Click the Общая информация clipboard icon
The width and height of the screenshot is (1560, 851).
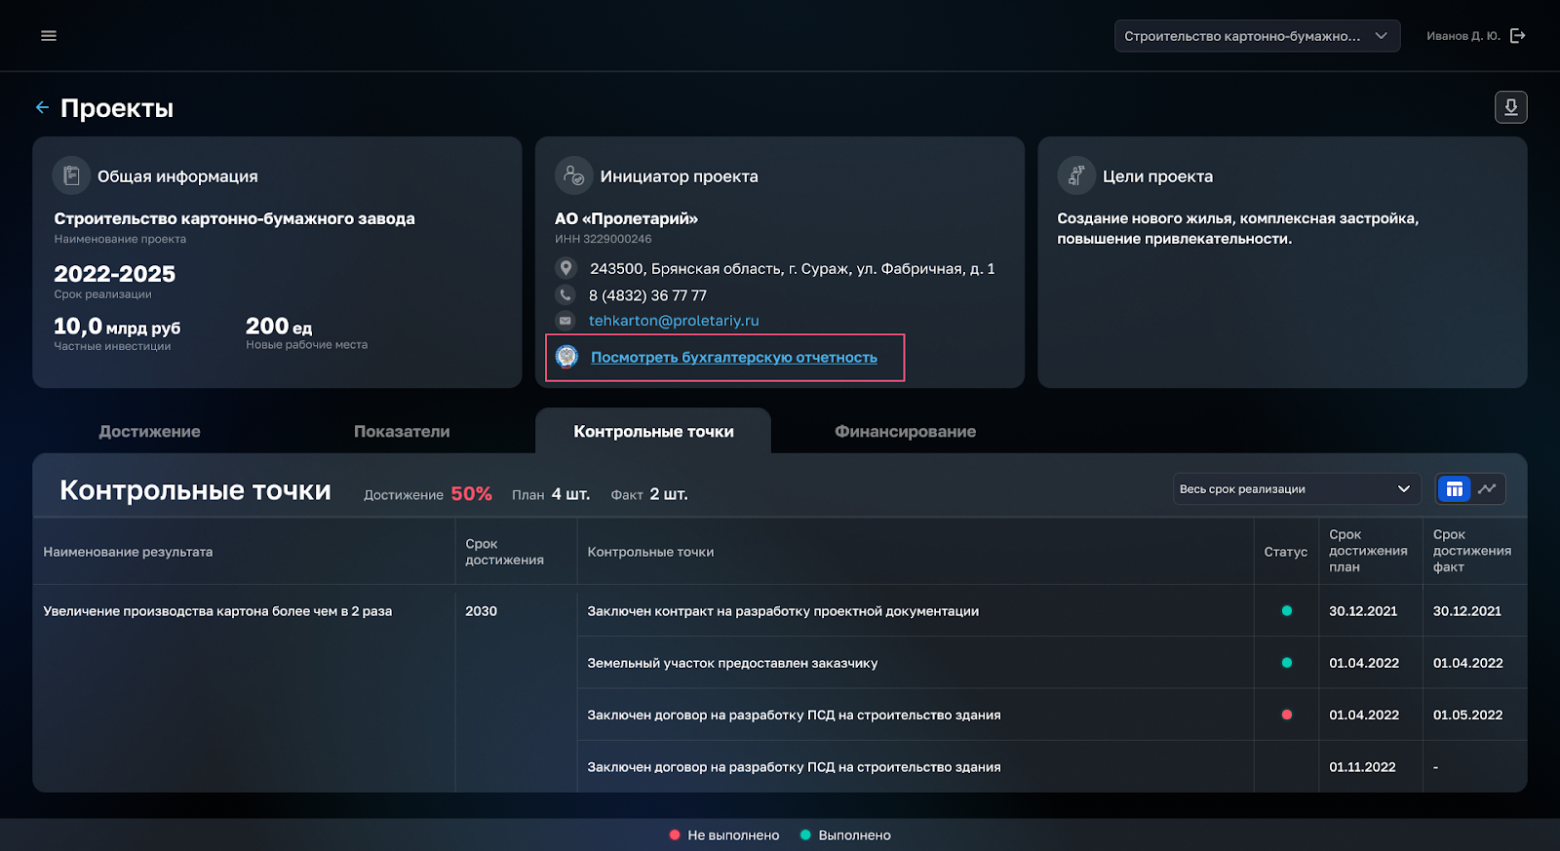click(x=71, y=176)
